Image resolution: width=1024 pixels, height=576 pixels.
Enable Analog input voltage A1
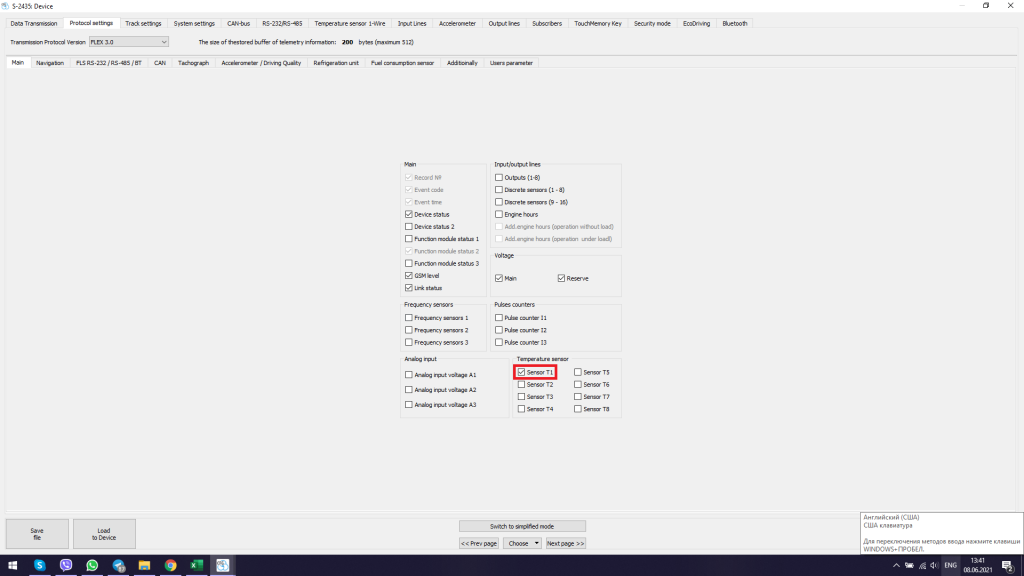pyautogui.click(x=409, y=375)
